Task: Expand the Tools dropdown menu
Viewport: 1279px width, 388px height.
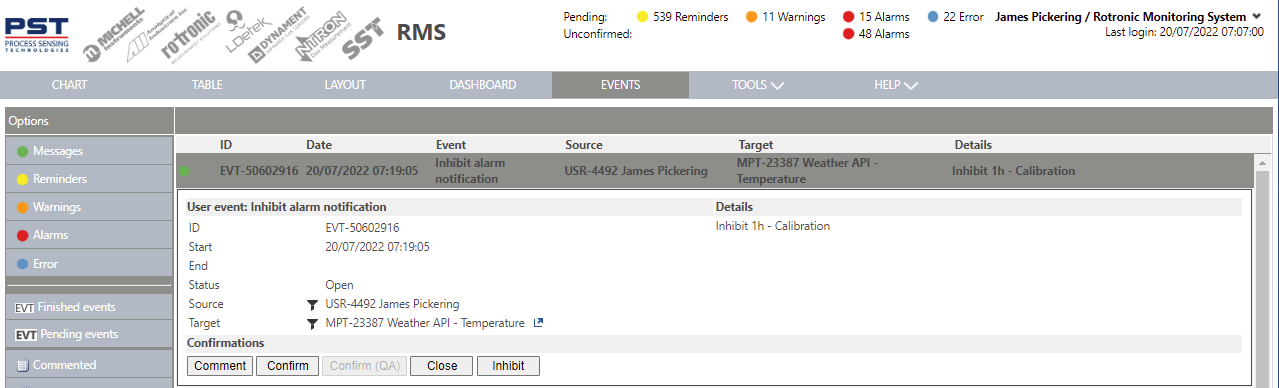Action: coord(757,85)
